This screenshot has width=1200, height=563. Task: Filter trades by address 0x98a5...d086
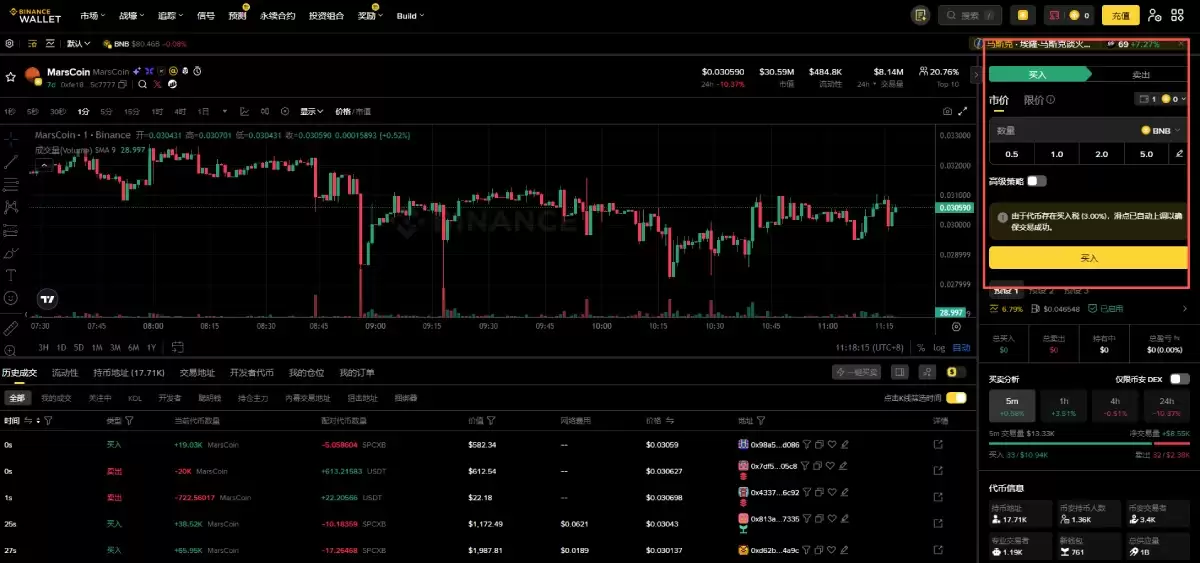click(807, 444)
